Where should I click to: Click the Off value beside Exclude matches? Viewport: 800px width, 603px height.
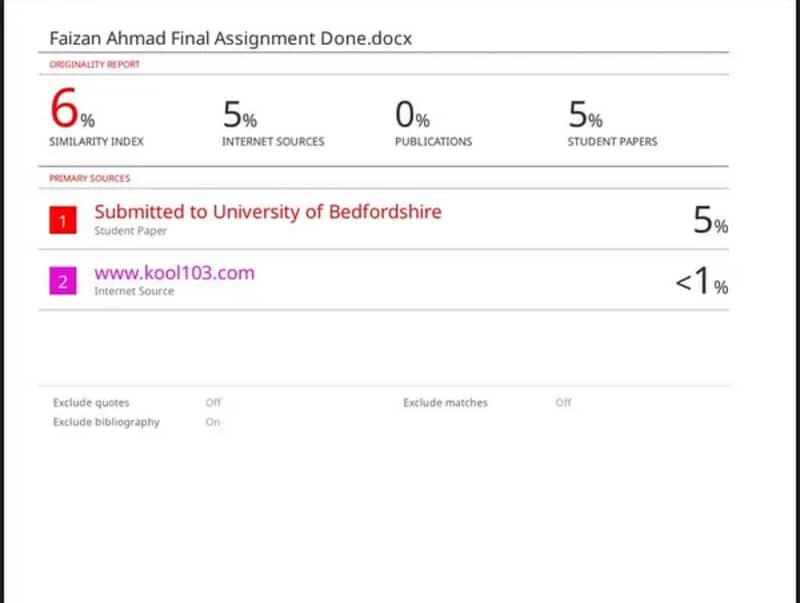point(563,403)
